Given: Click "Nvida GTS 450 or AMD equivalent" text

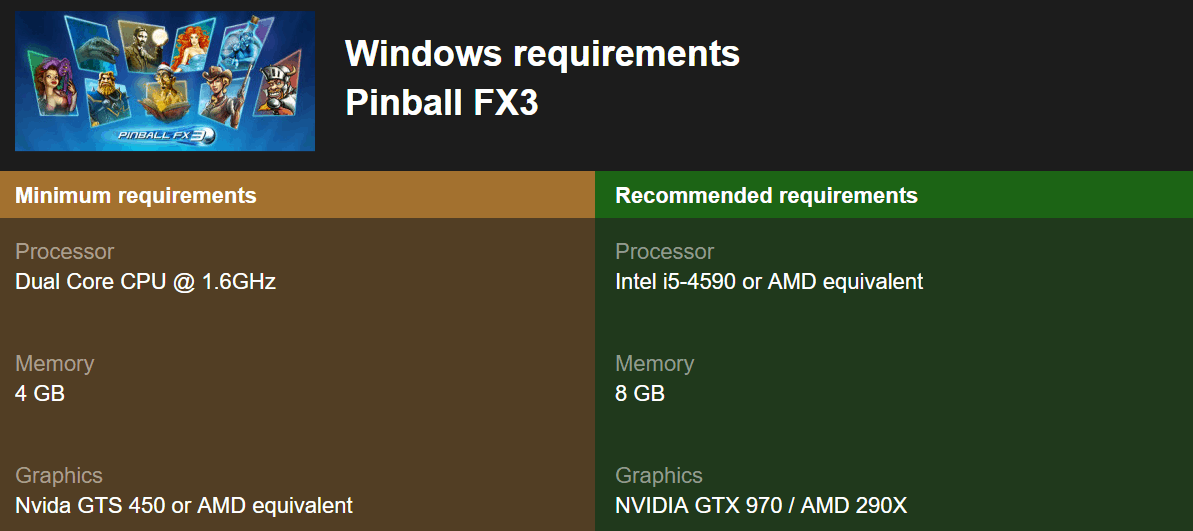Looking at the screenshot, I should pos(184,505).
